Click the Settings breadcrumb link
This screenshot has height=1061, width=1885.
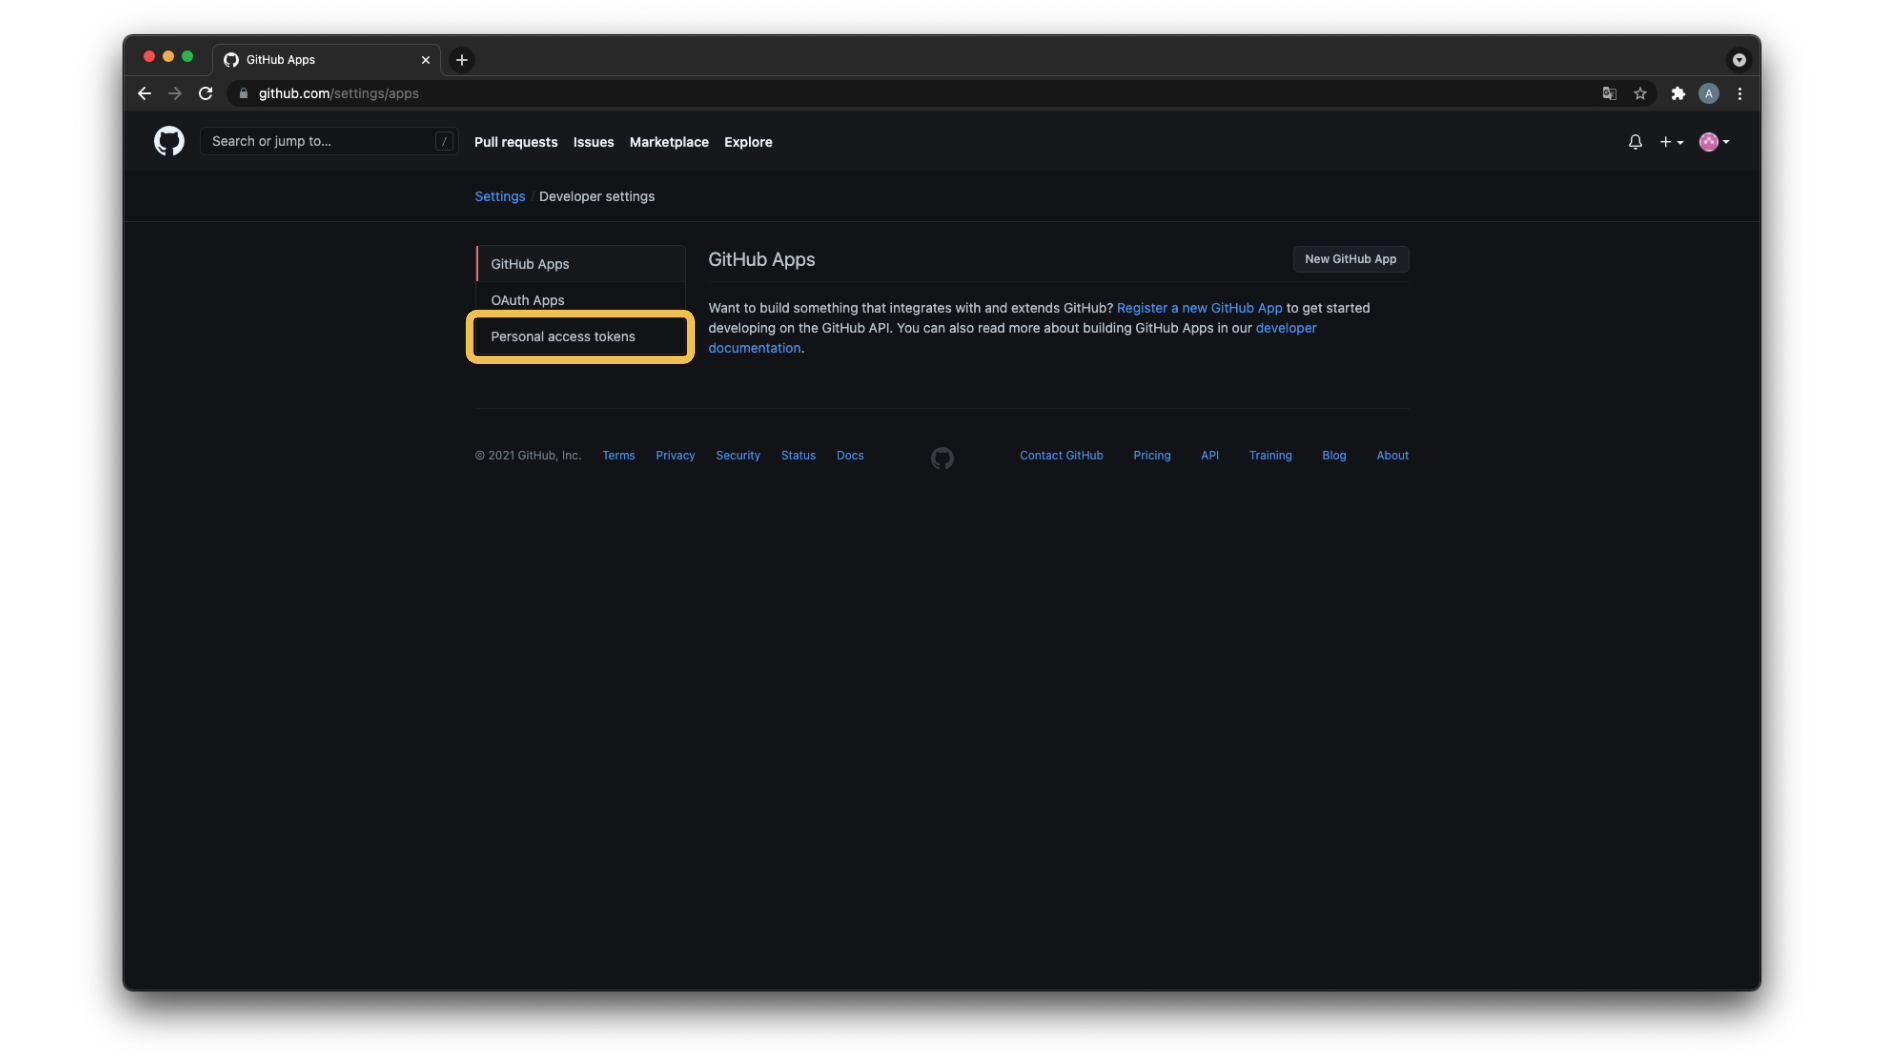click(500, 196)
